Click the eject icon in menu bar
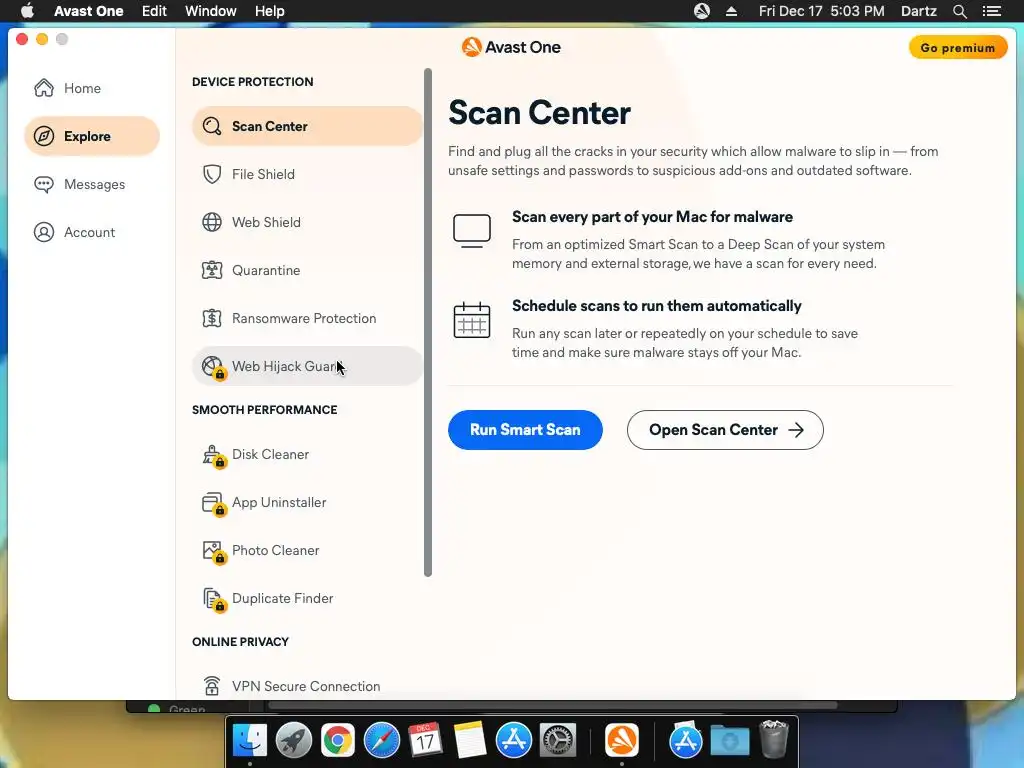The width and height of the screenshot is (1024, 768). [731, 11]
